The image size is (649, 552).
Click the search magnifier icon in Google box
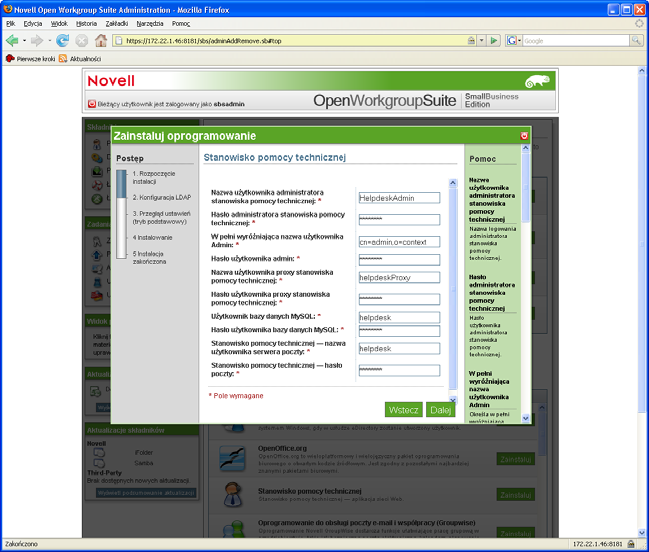[x=636, y=41]
